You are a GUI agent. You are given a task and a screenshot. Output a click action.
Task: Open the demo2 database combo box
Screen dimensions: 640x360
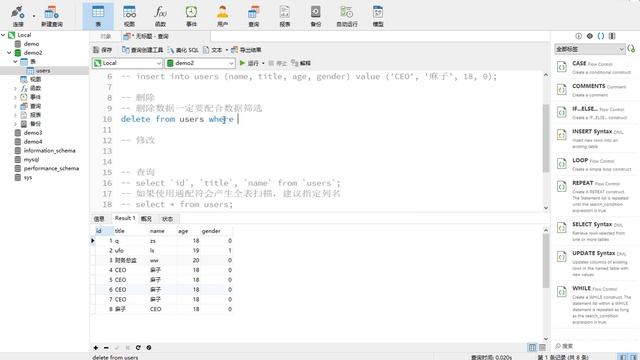(x=200, y=63)
